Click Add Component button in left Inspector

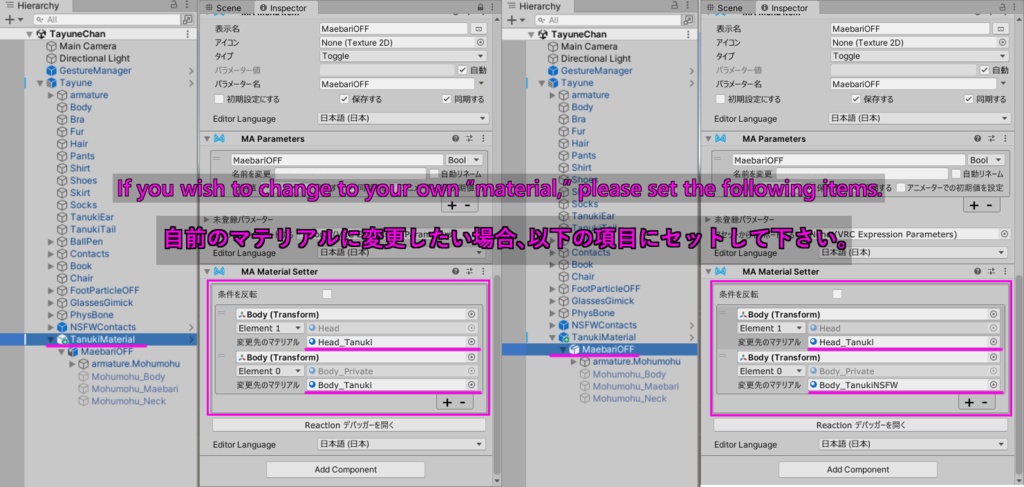pos(345,469)
